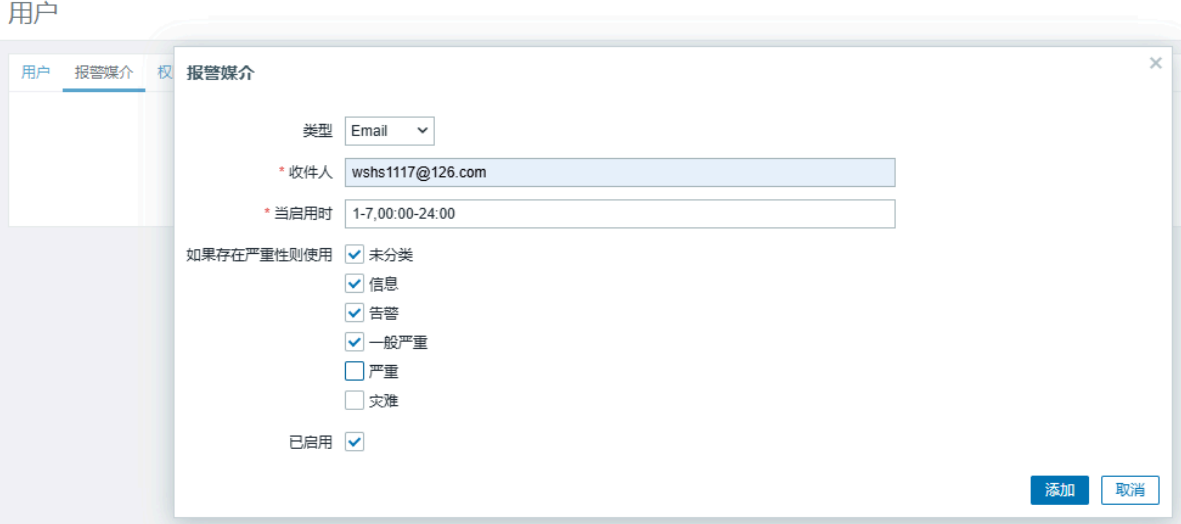
Task: Click the 如果存在严重性则使用 label
Action: (259, 255)
